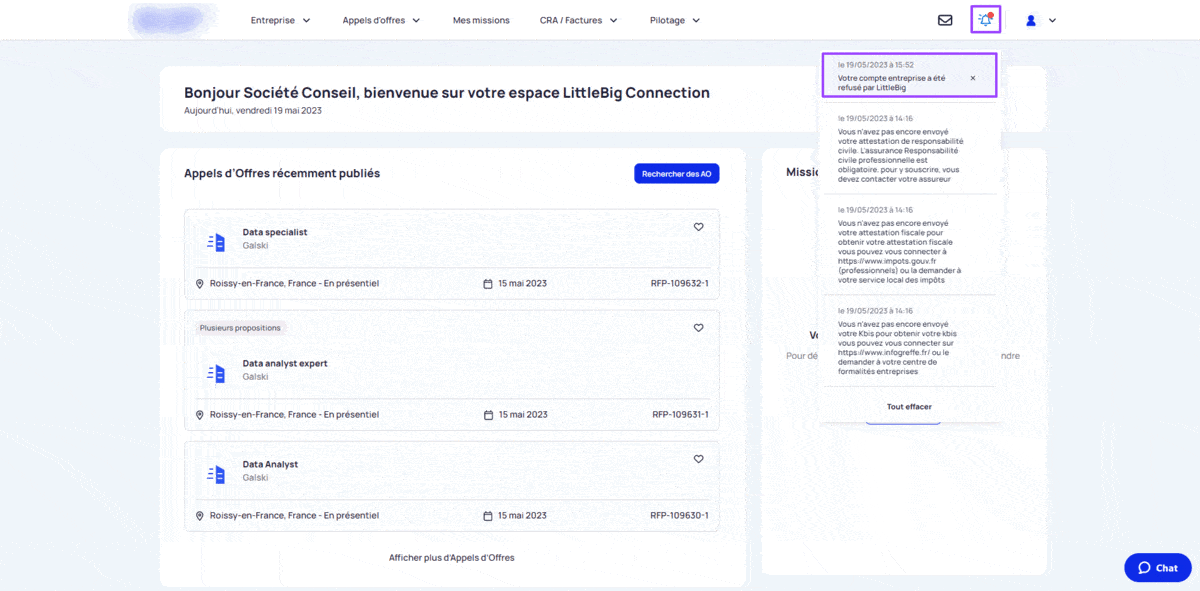Toggle heart on Data Analyst offer

(699, 459)
